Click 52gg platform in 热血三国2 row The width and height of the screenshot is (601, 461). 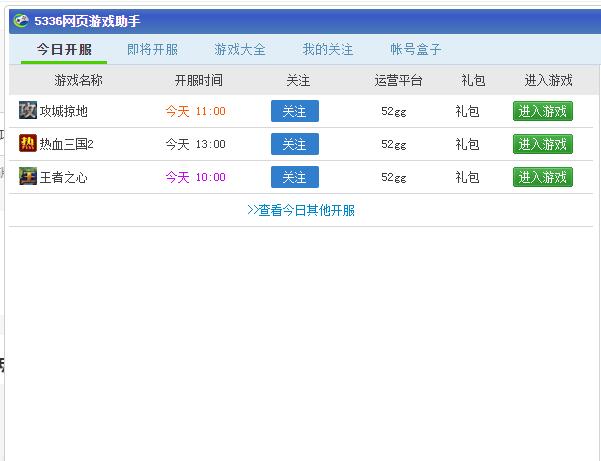click(394, 144)
